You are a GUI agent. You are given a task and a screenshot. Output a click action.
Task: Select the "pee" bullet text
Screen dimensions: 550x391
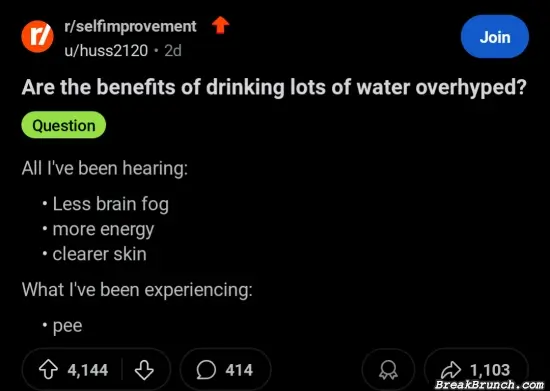click(x=67, y=326)
